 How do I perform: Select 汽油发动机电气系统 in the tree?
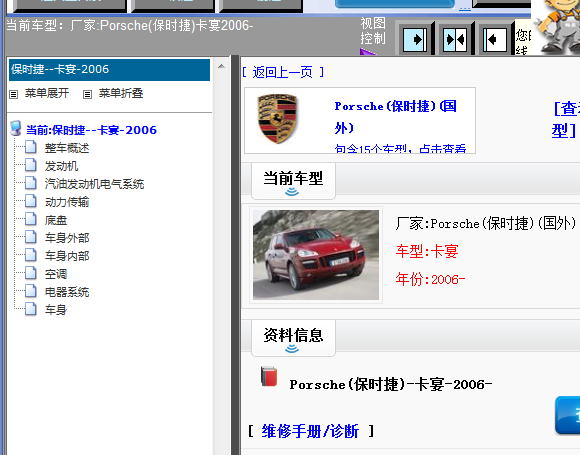[x=94, y=184]
